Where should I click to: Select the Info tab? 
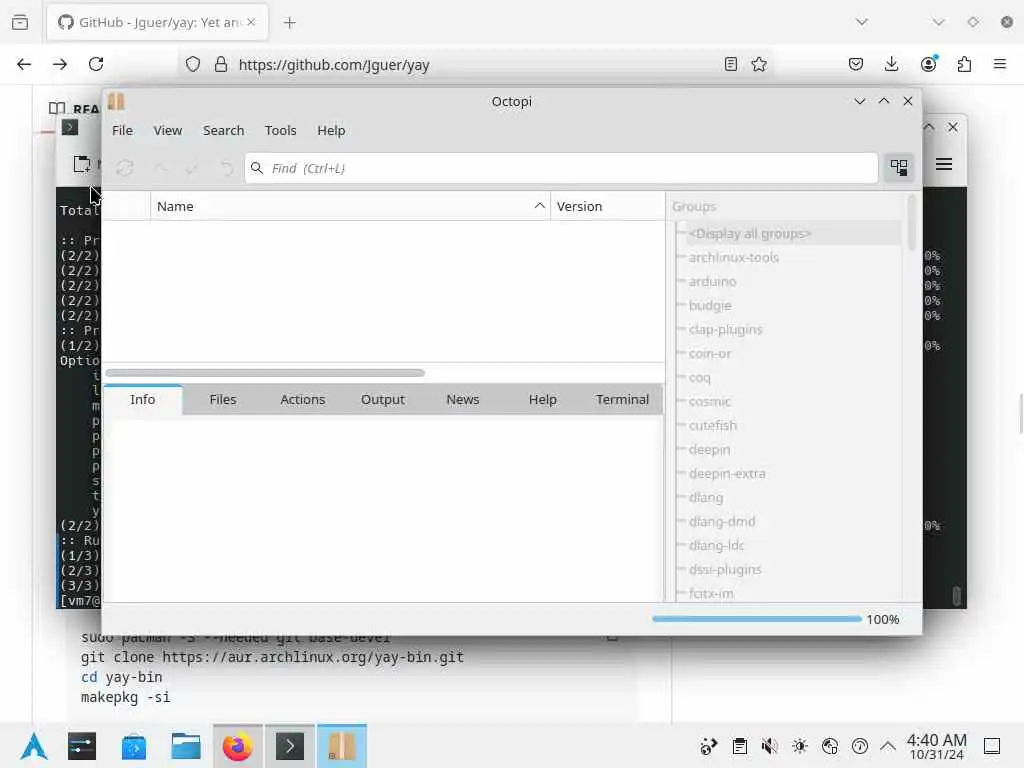pyautogui.click(x=142, y=400)
